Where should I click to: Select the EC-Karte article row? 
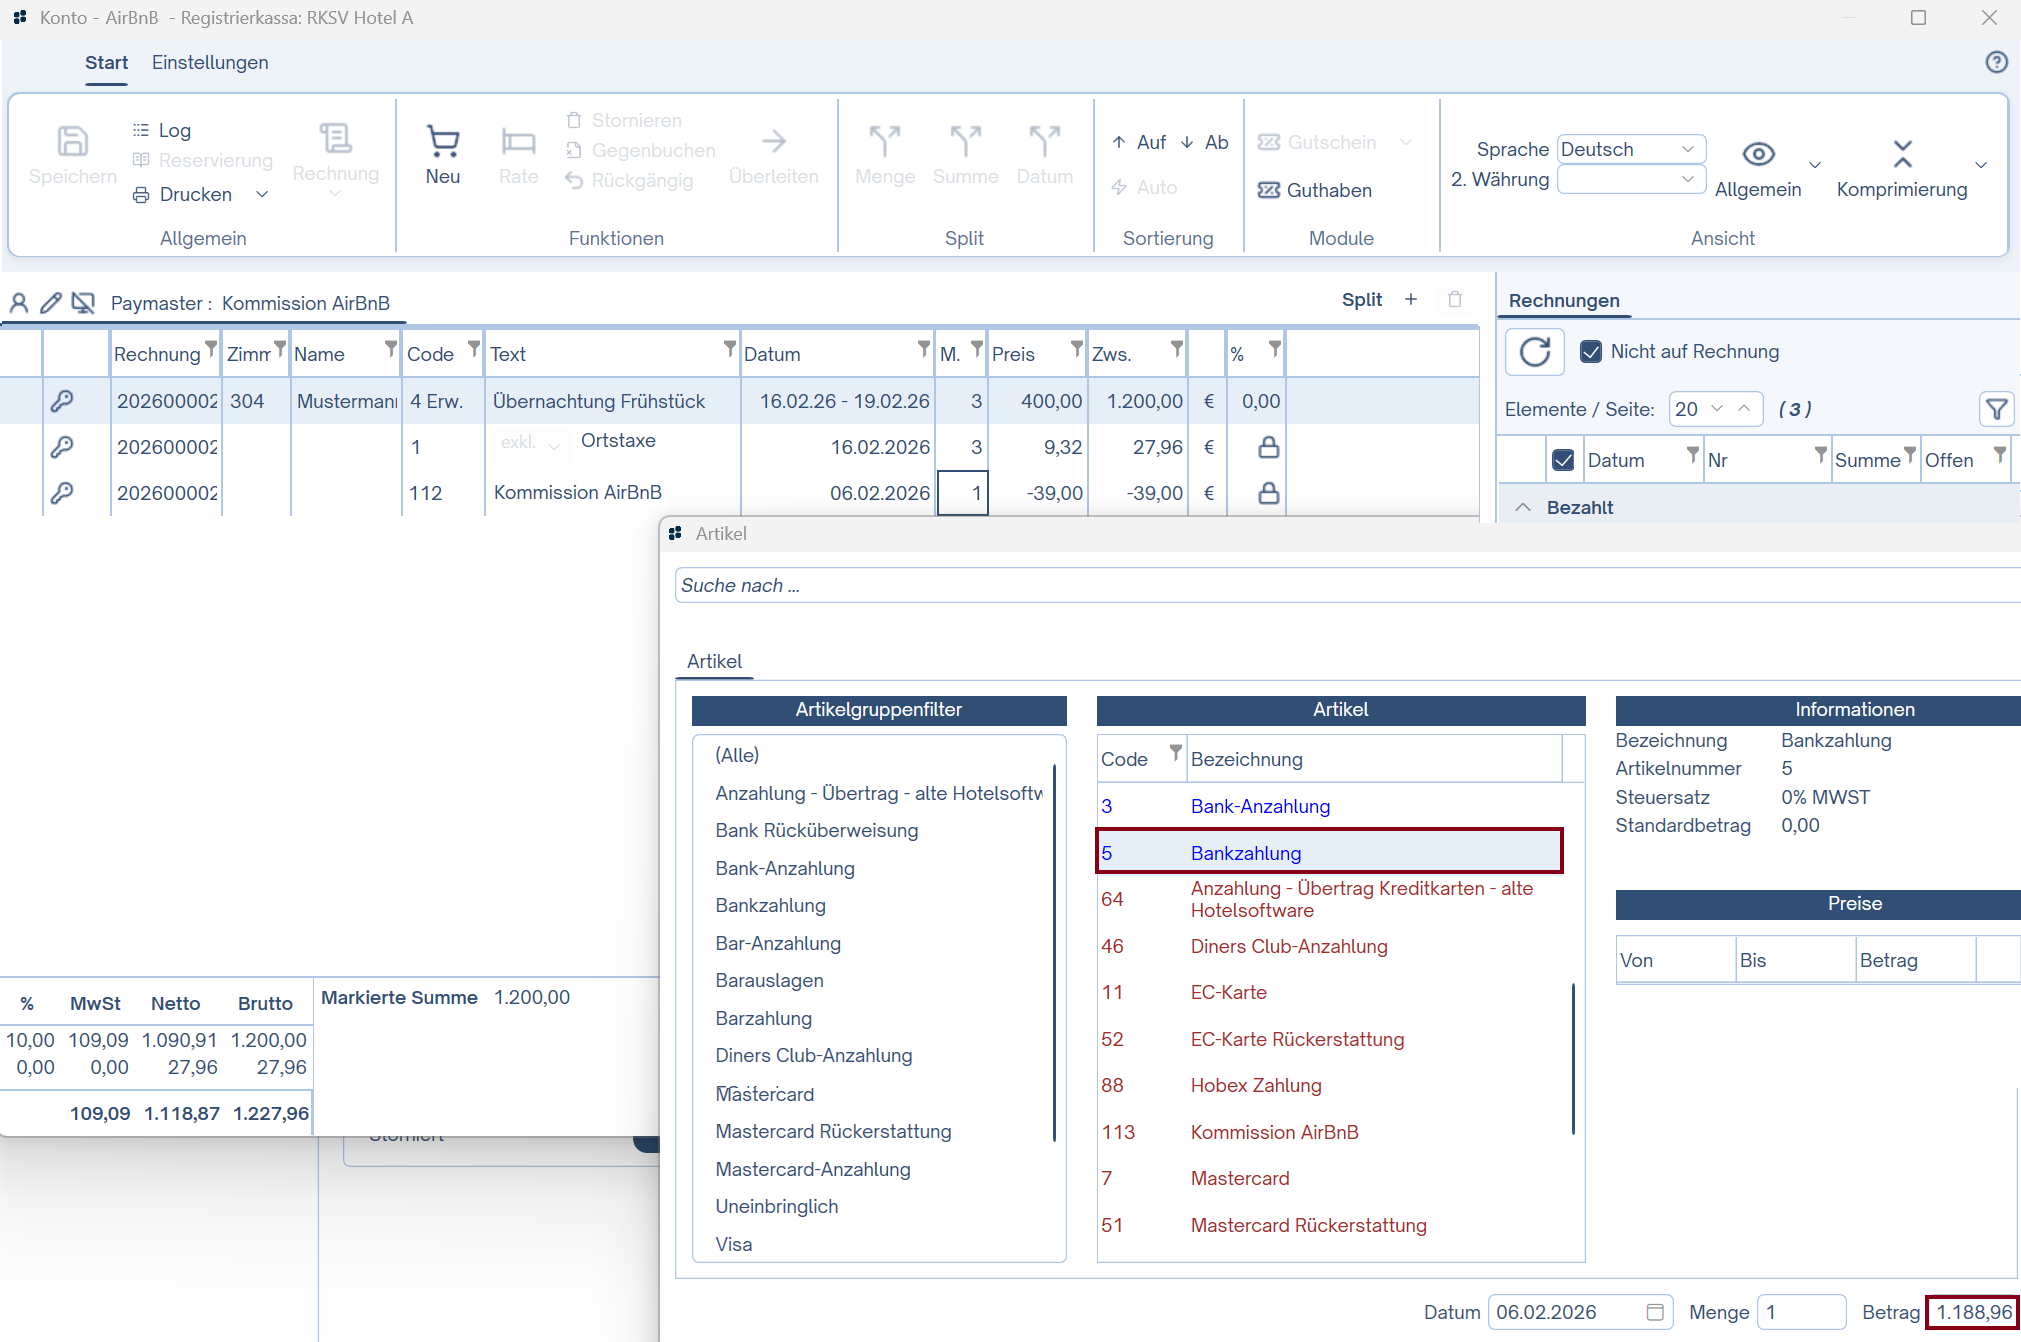(1229, 992)
